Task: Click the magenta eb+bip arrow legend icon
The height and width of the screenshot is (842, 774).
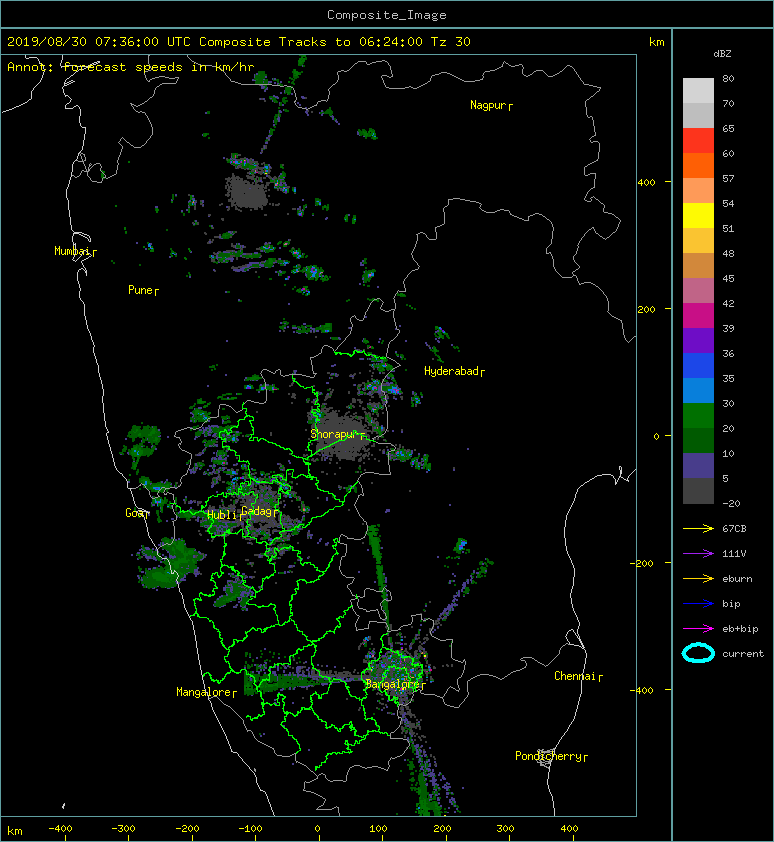Action: 698,629
